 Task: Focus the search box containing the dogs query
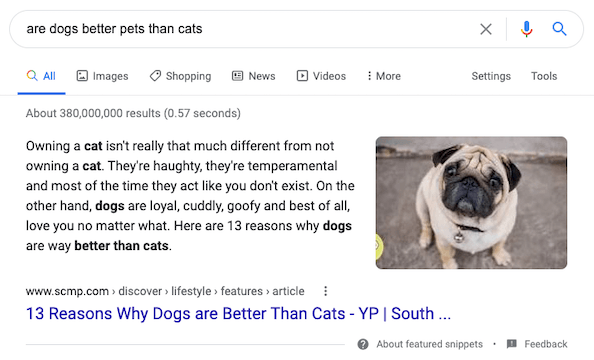coord(242,29)
